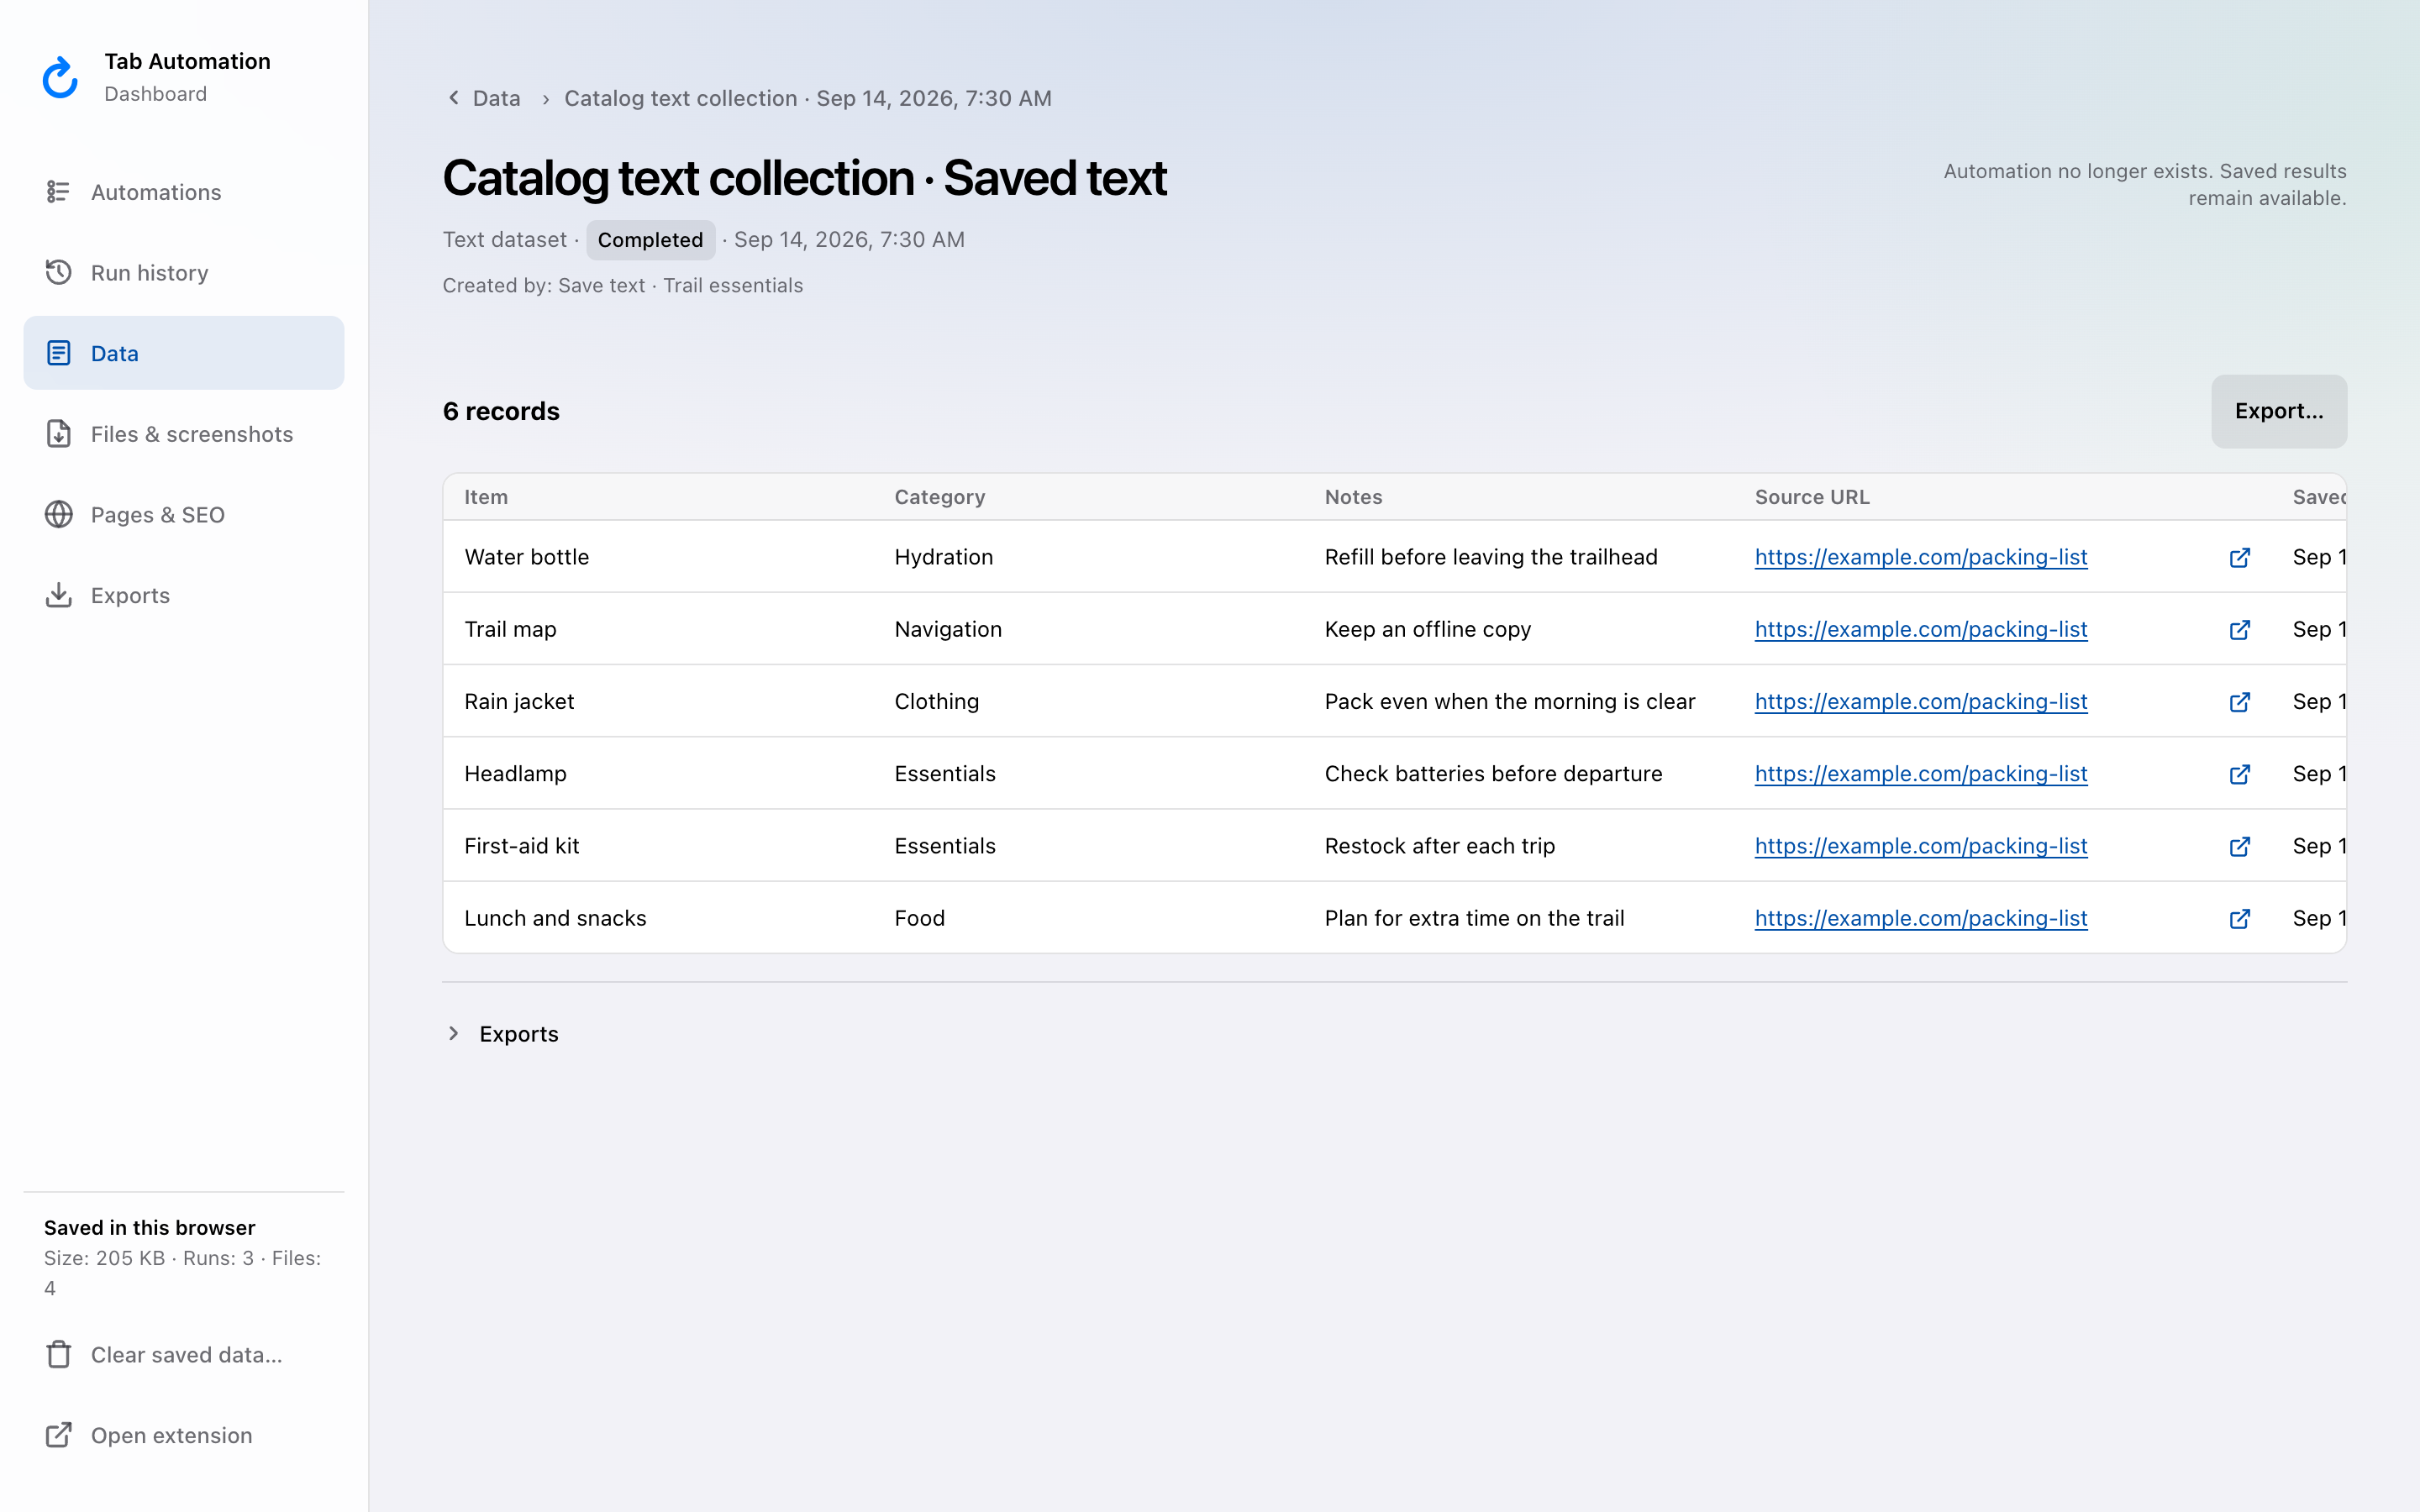The height and width of the screenshot is (1512, 2420).
Task: Open the Water bottle row source URL link
Action: pos(1920,557)
